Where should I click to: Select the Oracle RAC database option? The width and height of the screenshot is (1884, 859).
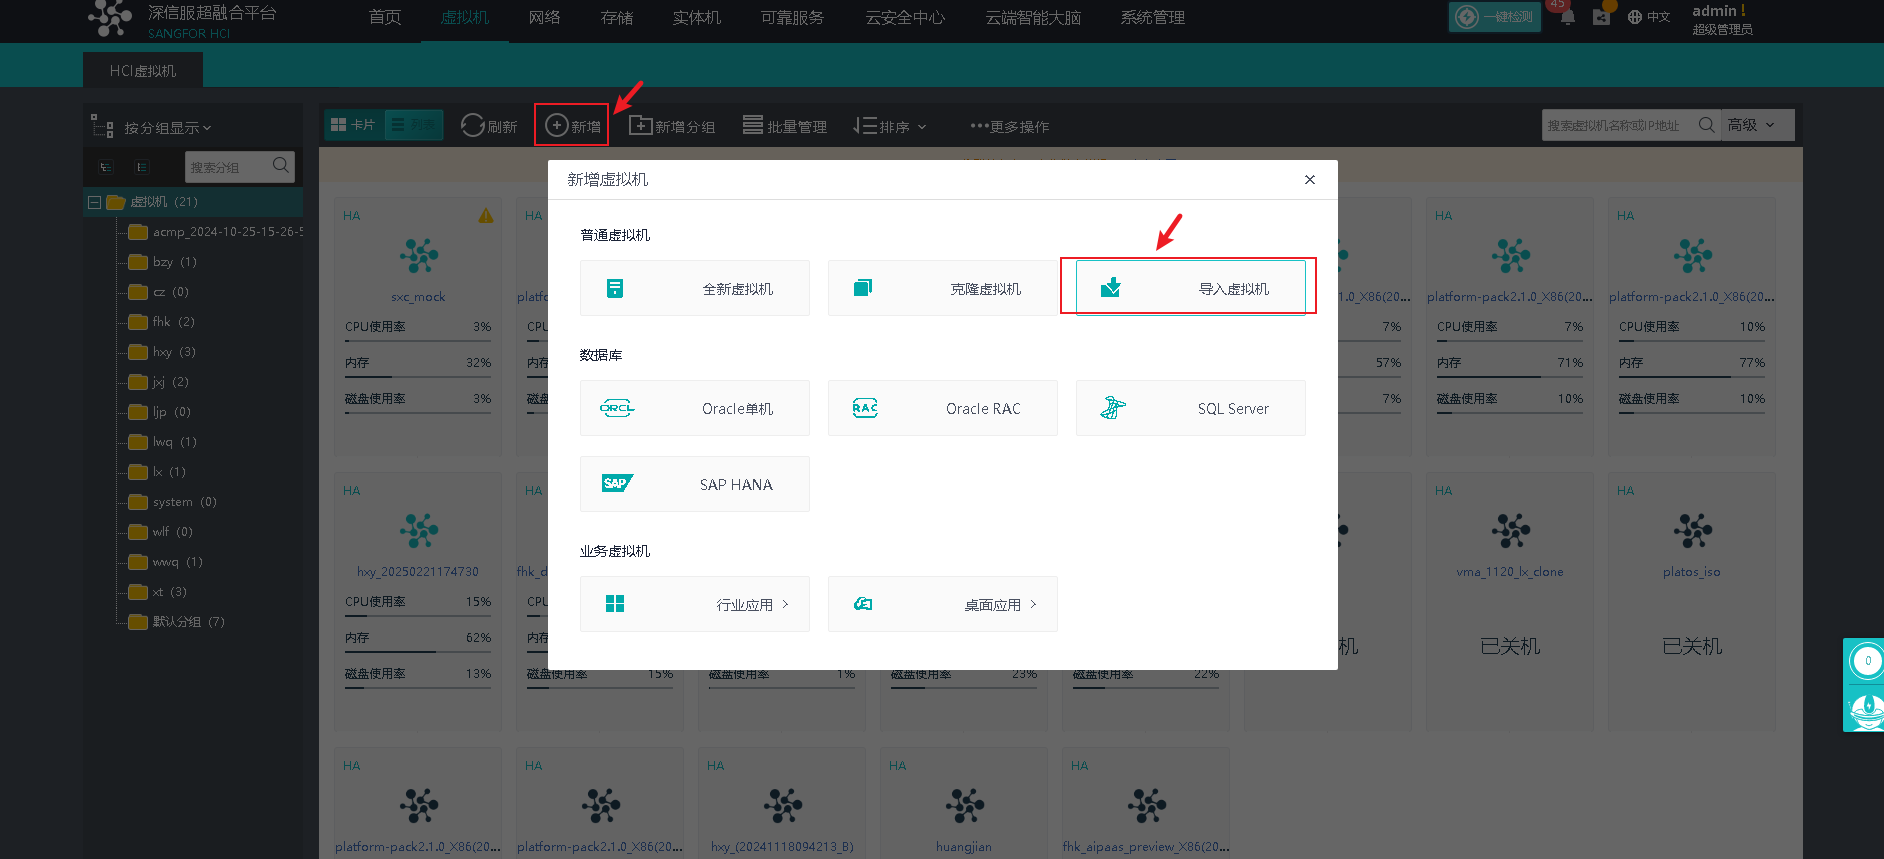(942, 408)
